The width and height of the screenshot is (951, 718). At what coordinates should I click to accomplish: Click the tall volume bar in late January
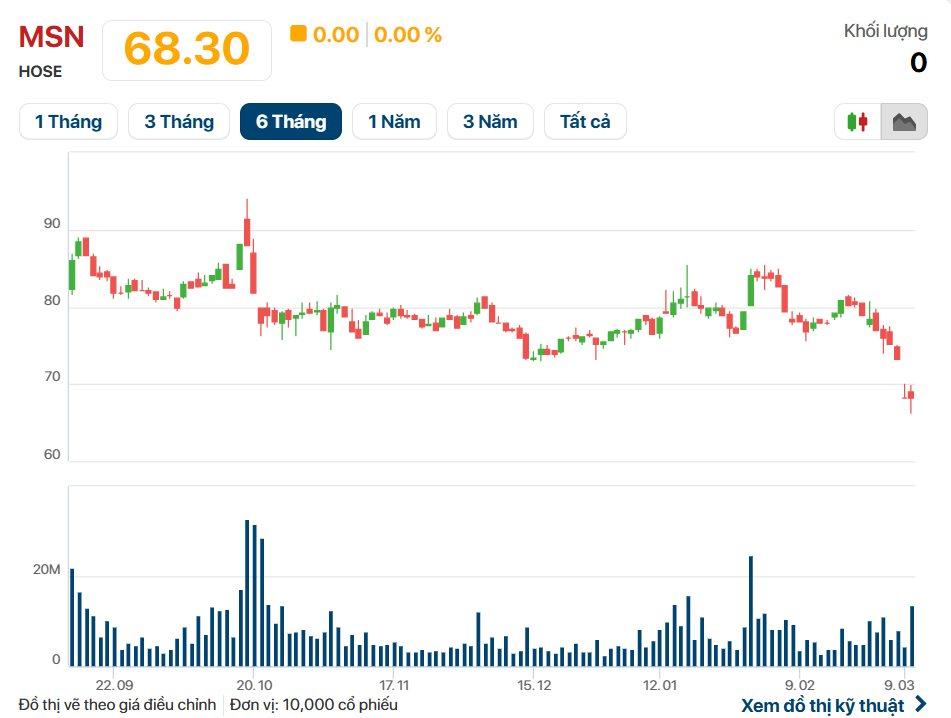click(751, 611)
